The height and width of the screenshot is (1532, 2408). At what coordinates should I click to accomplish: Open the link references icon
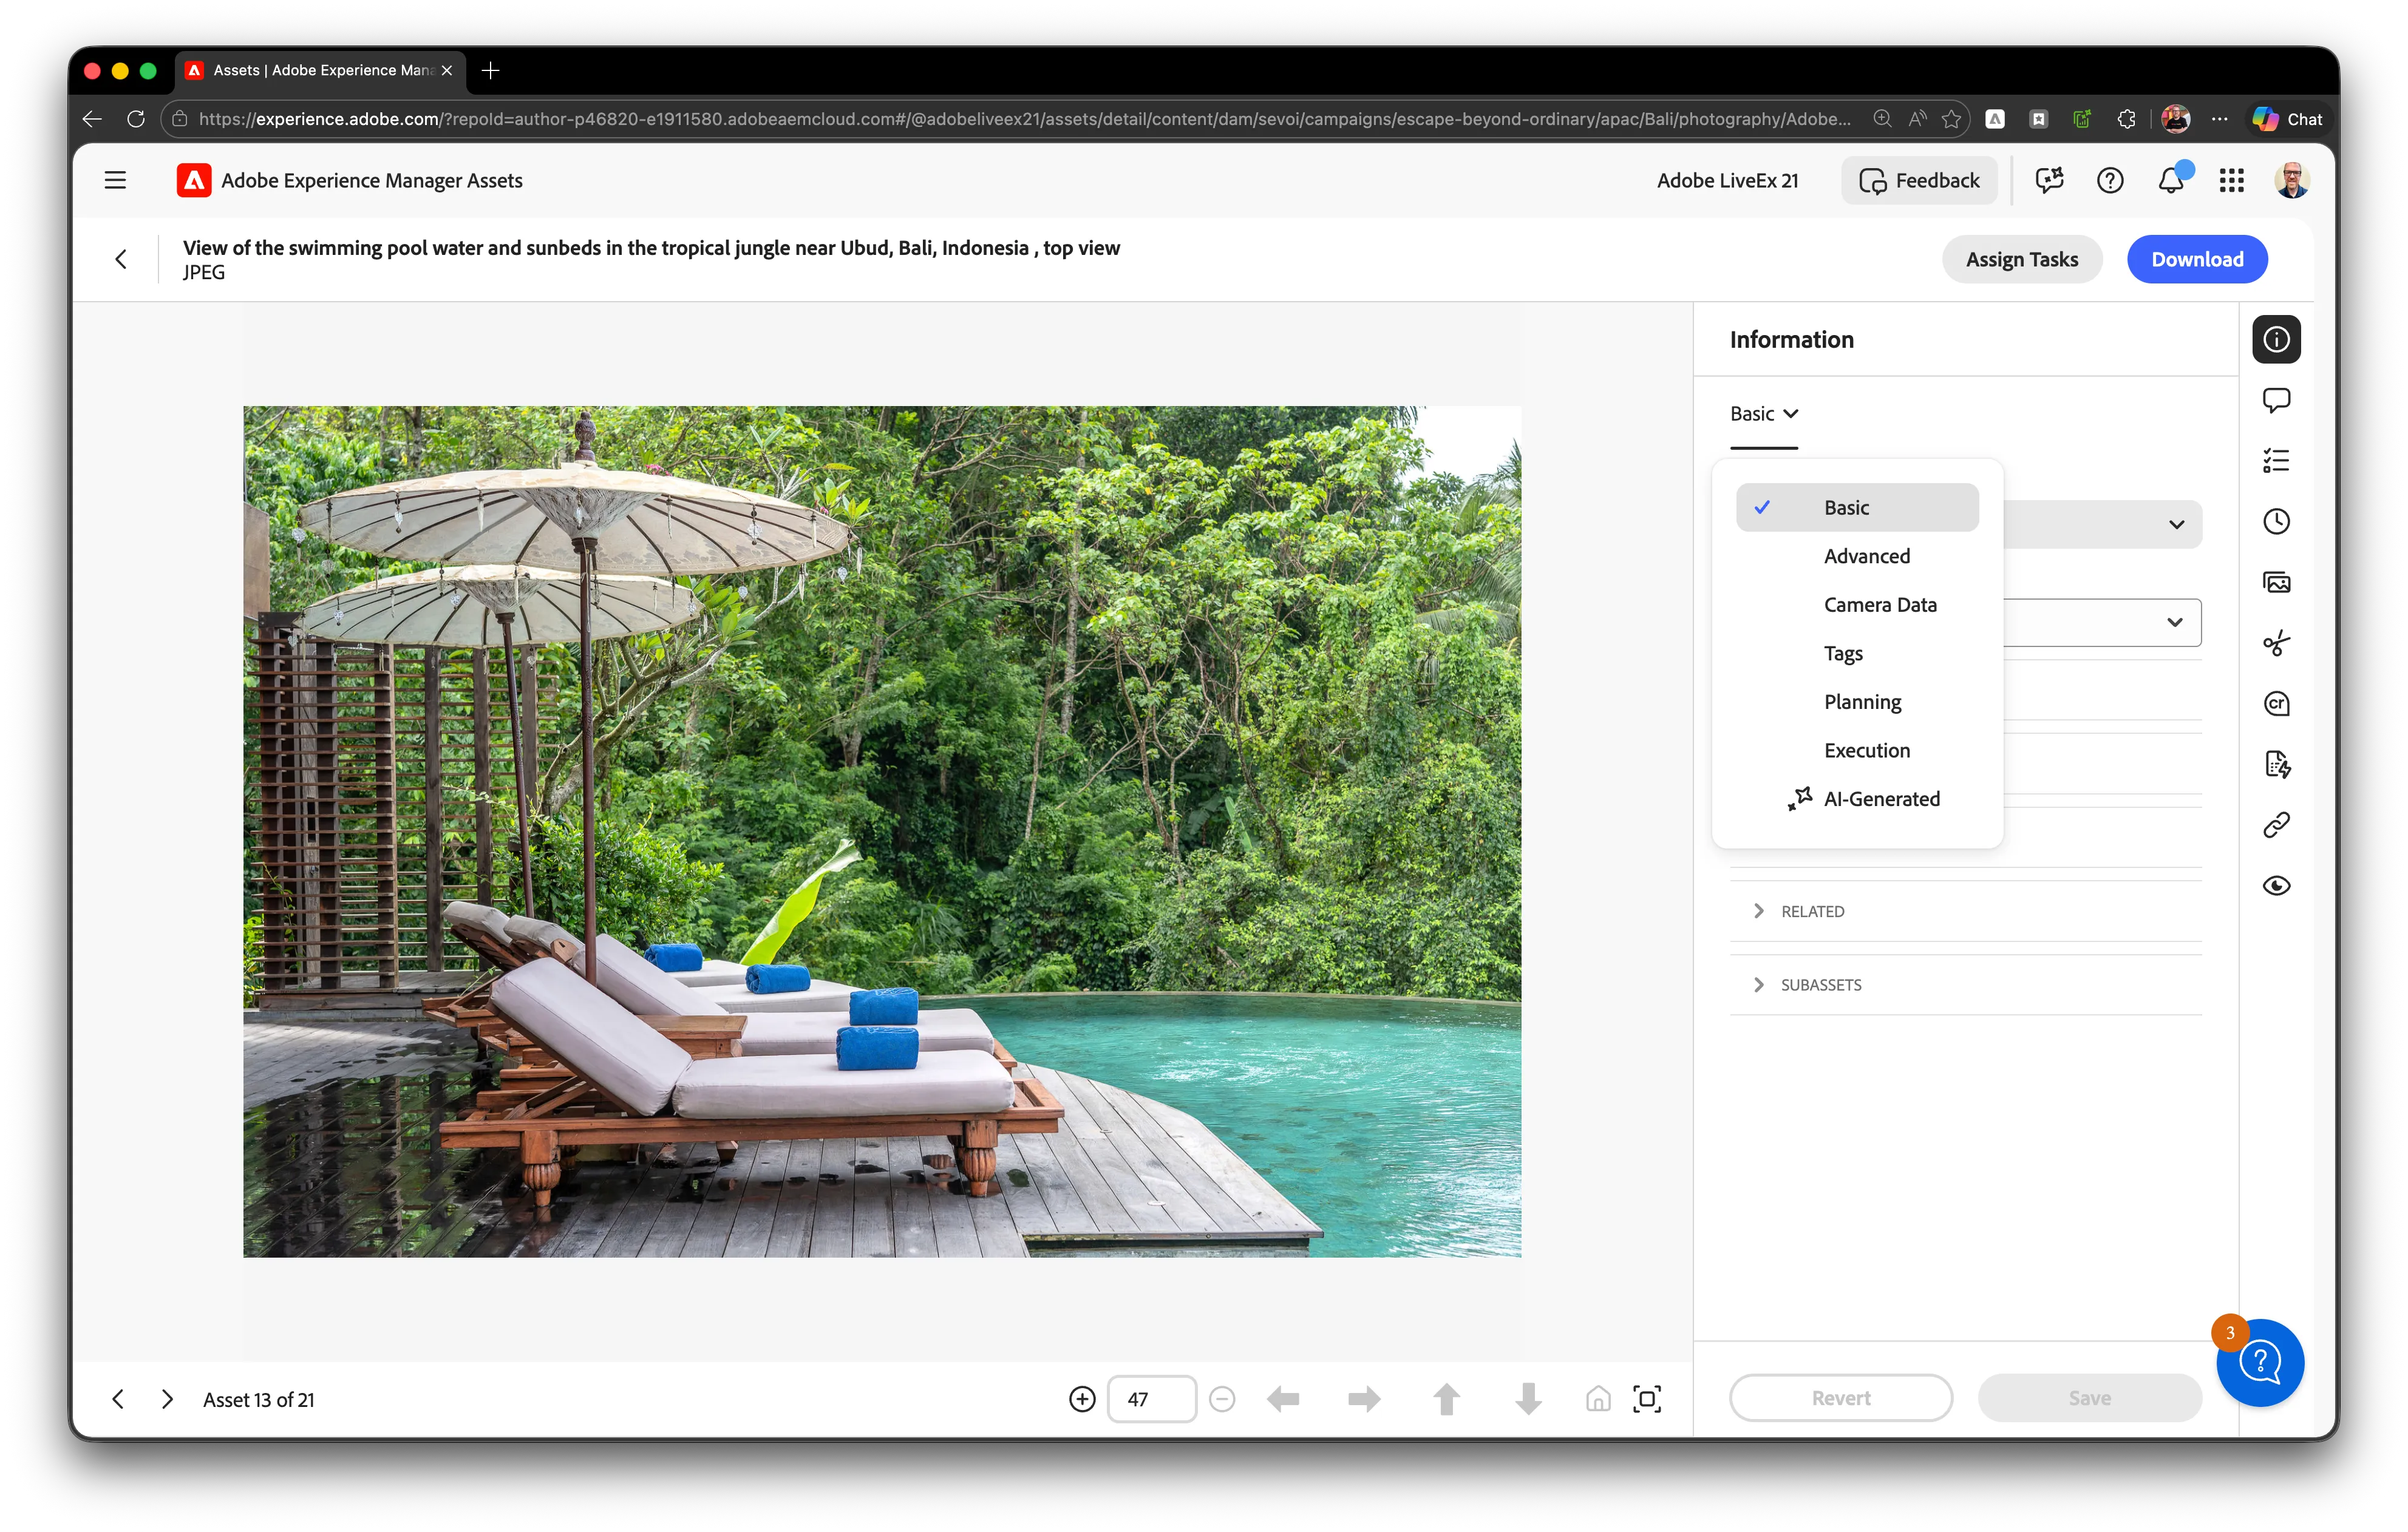tap(2276, 825)
